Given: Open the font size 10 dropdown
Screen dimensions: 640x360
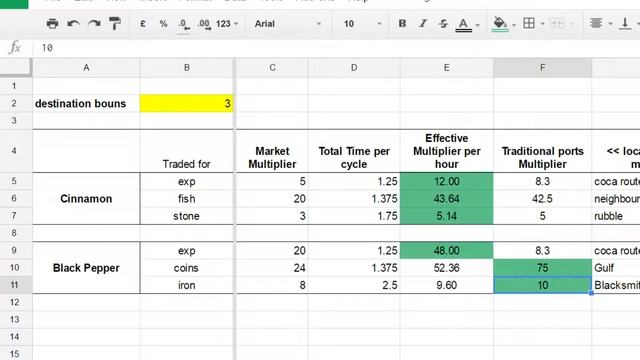Looking at the screenshot, I should point(362,24).
